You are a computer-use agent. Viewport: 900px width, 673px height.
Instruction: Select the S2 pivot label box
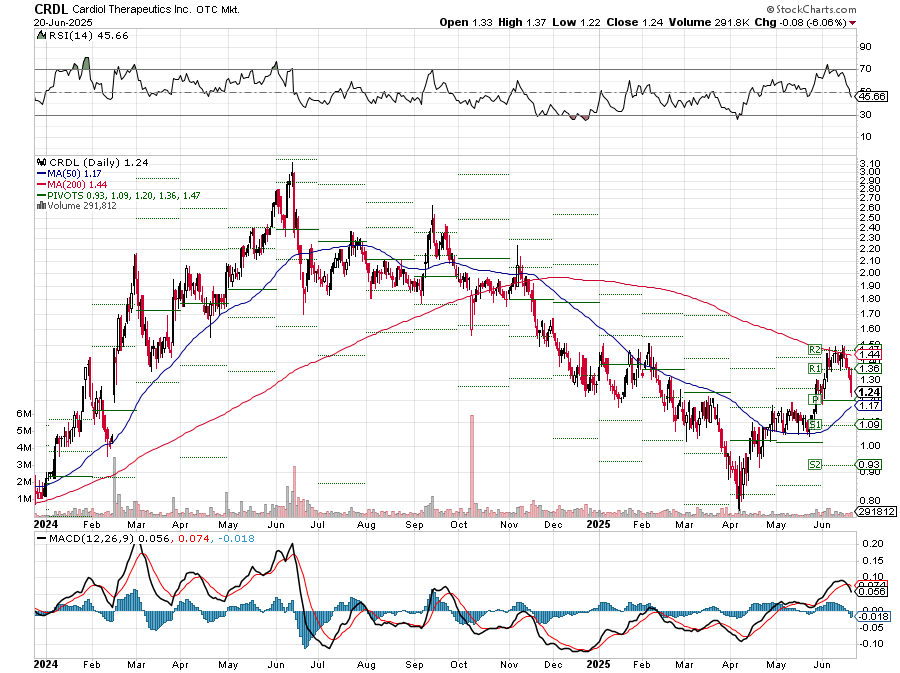click(814, 465)
